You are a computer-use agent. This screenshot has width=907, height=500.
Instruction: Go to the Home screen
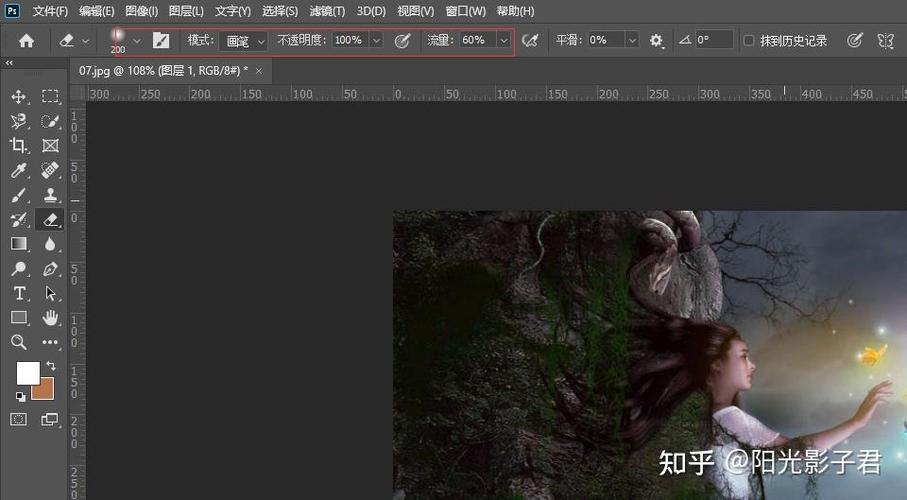pos(26,41)
